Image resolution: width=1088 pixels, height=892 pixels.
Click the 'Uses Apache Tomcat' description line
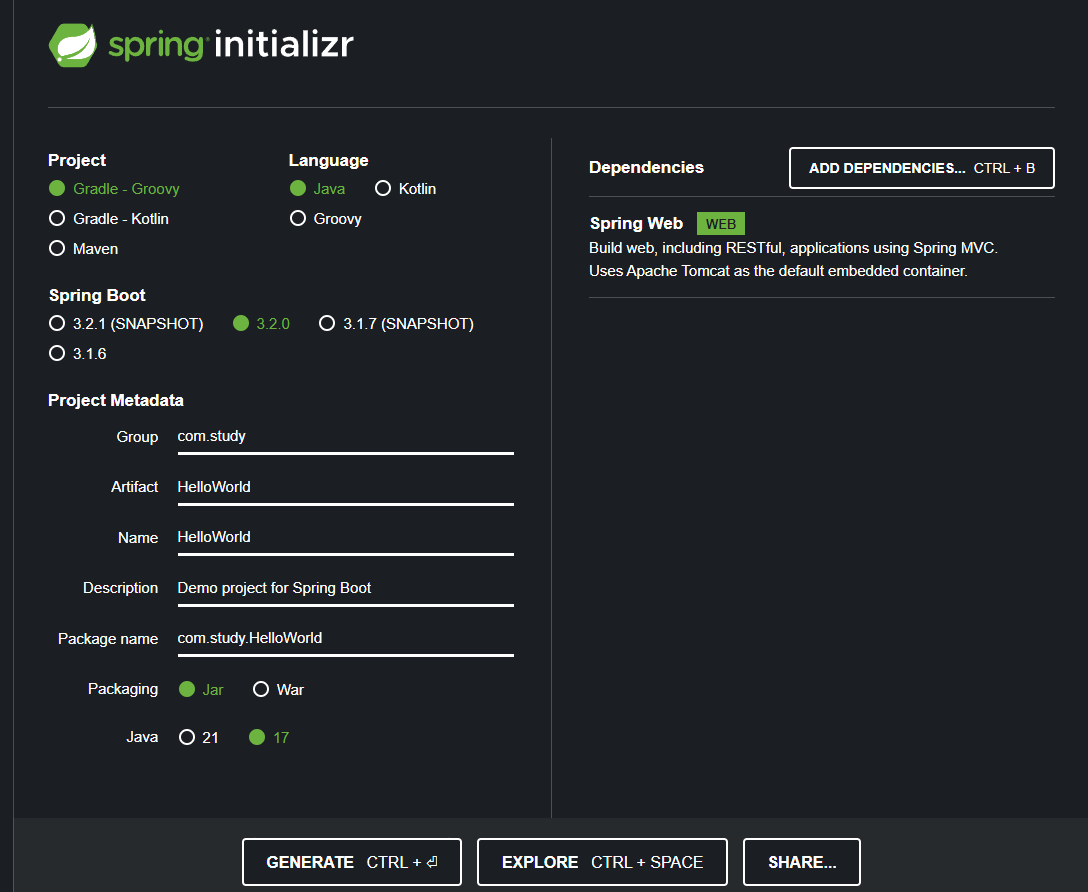click(778, 271)
